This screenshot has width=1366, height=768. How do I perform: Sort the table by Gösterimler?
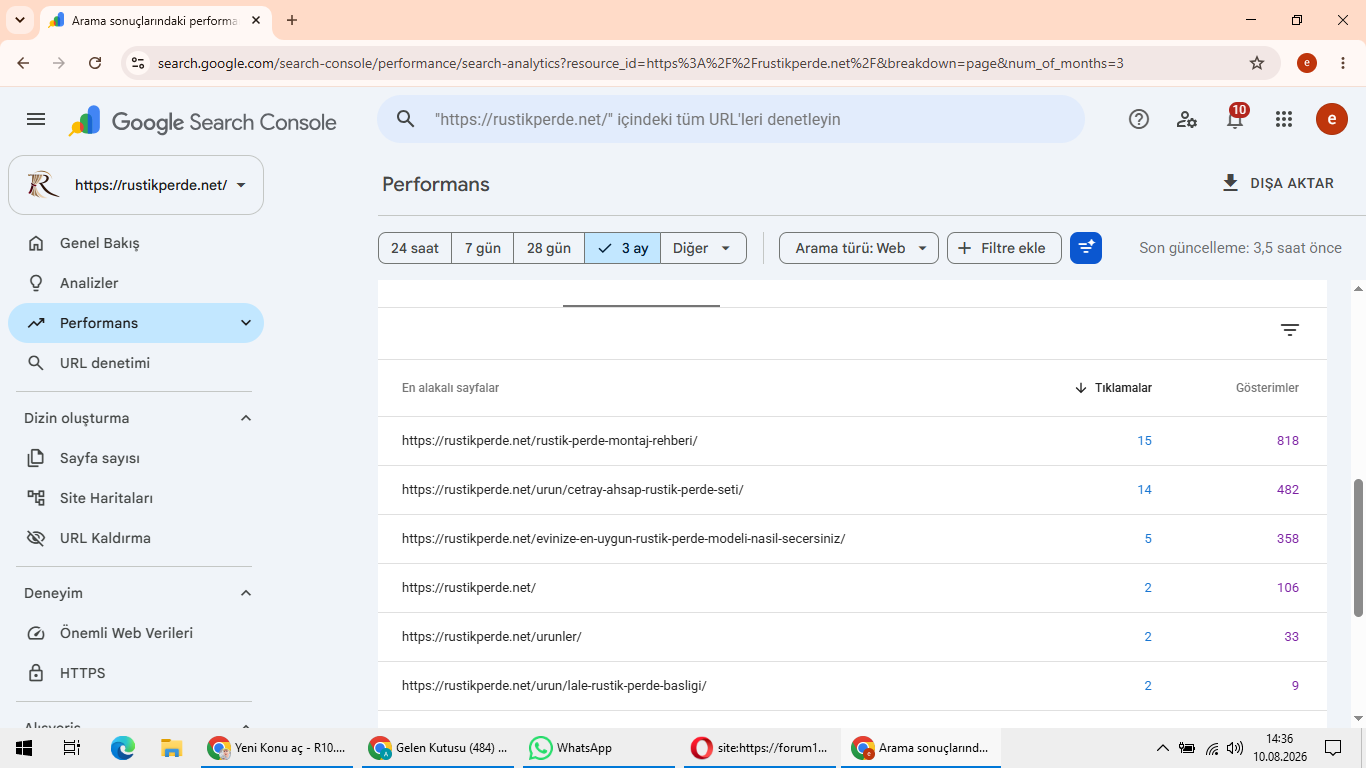(x=1267, y=388)
